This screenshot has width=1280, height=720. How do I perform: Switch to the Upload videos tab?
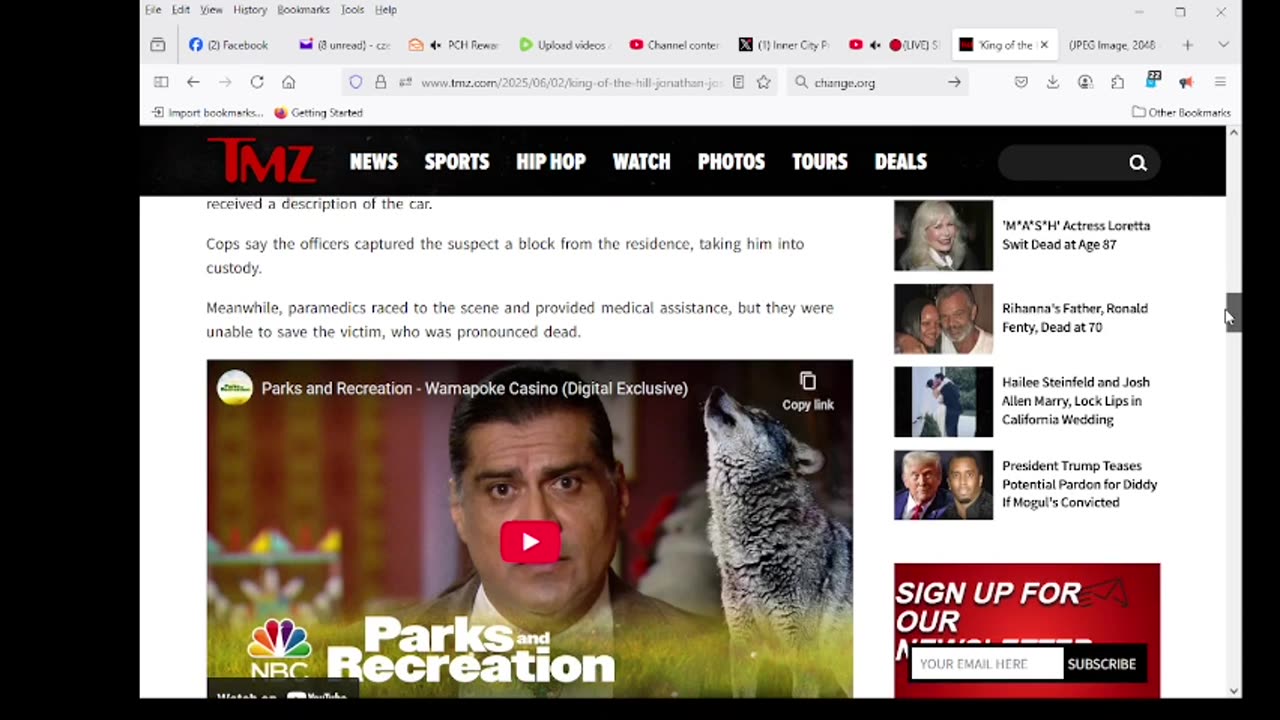pyautogui.click(x=563, y=45)
